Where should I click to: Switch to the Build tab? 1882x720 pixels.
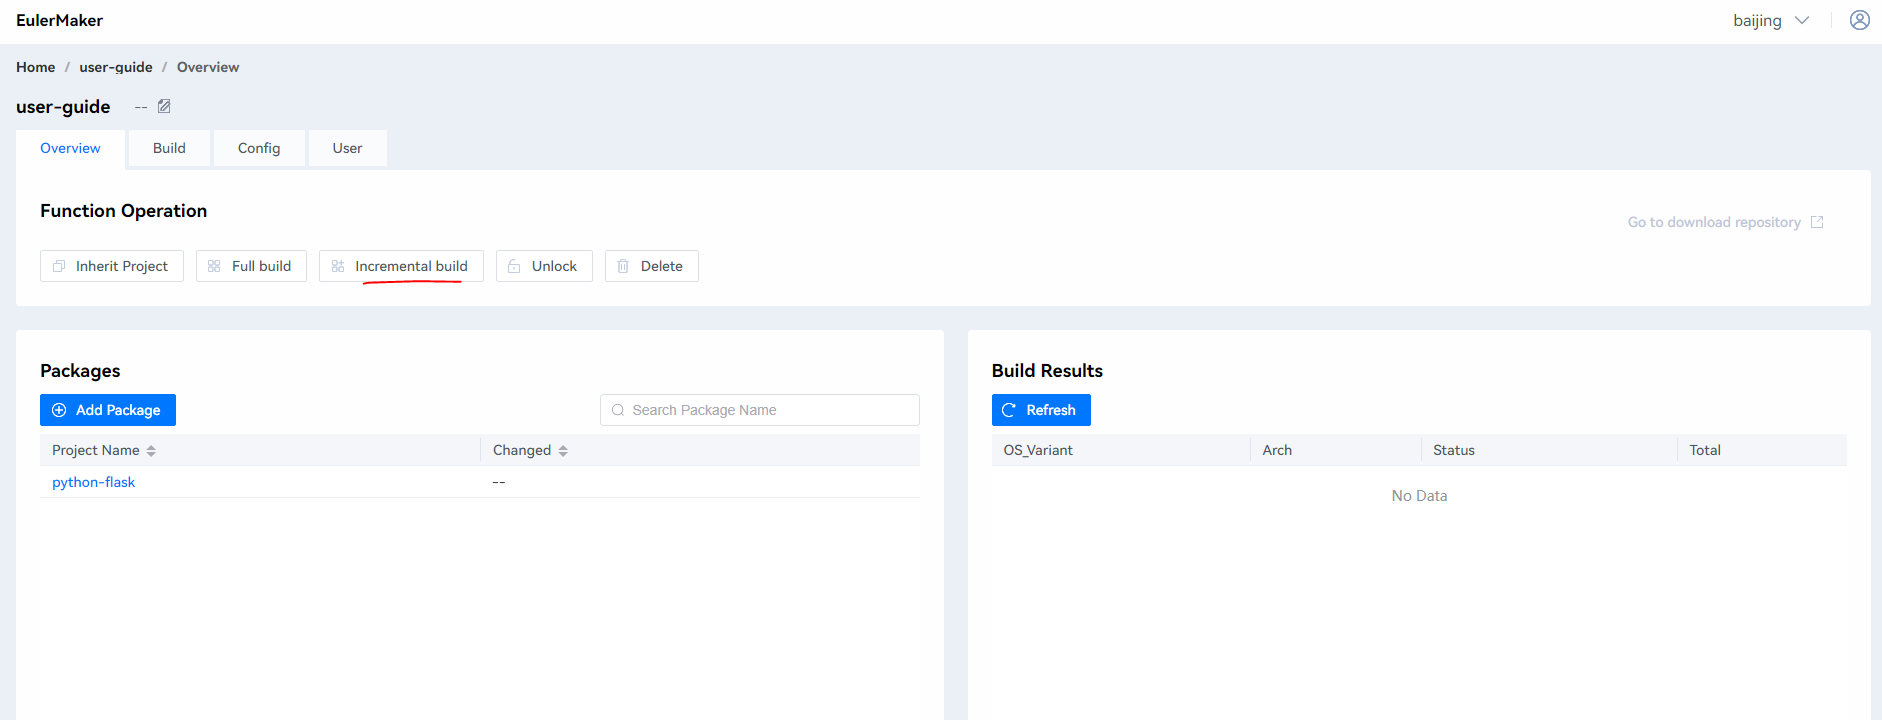(x=169, y=148)
